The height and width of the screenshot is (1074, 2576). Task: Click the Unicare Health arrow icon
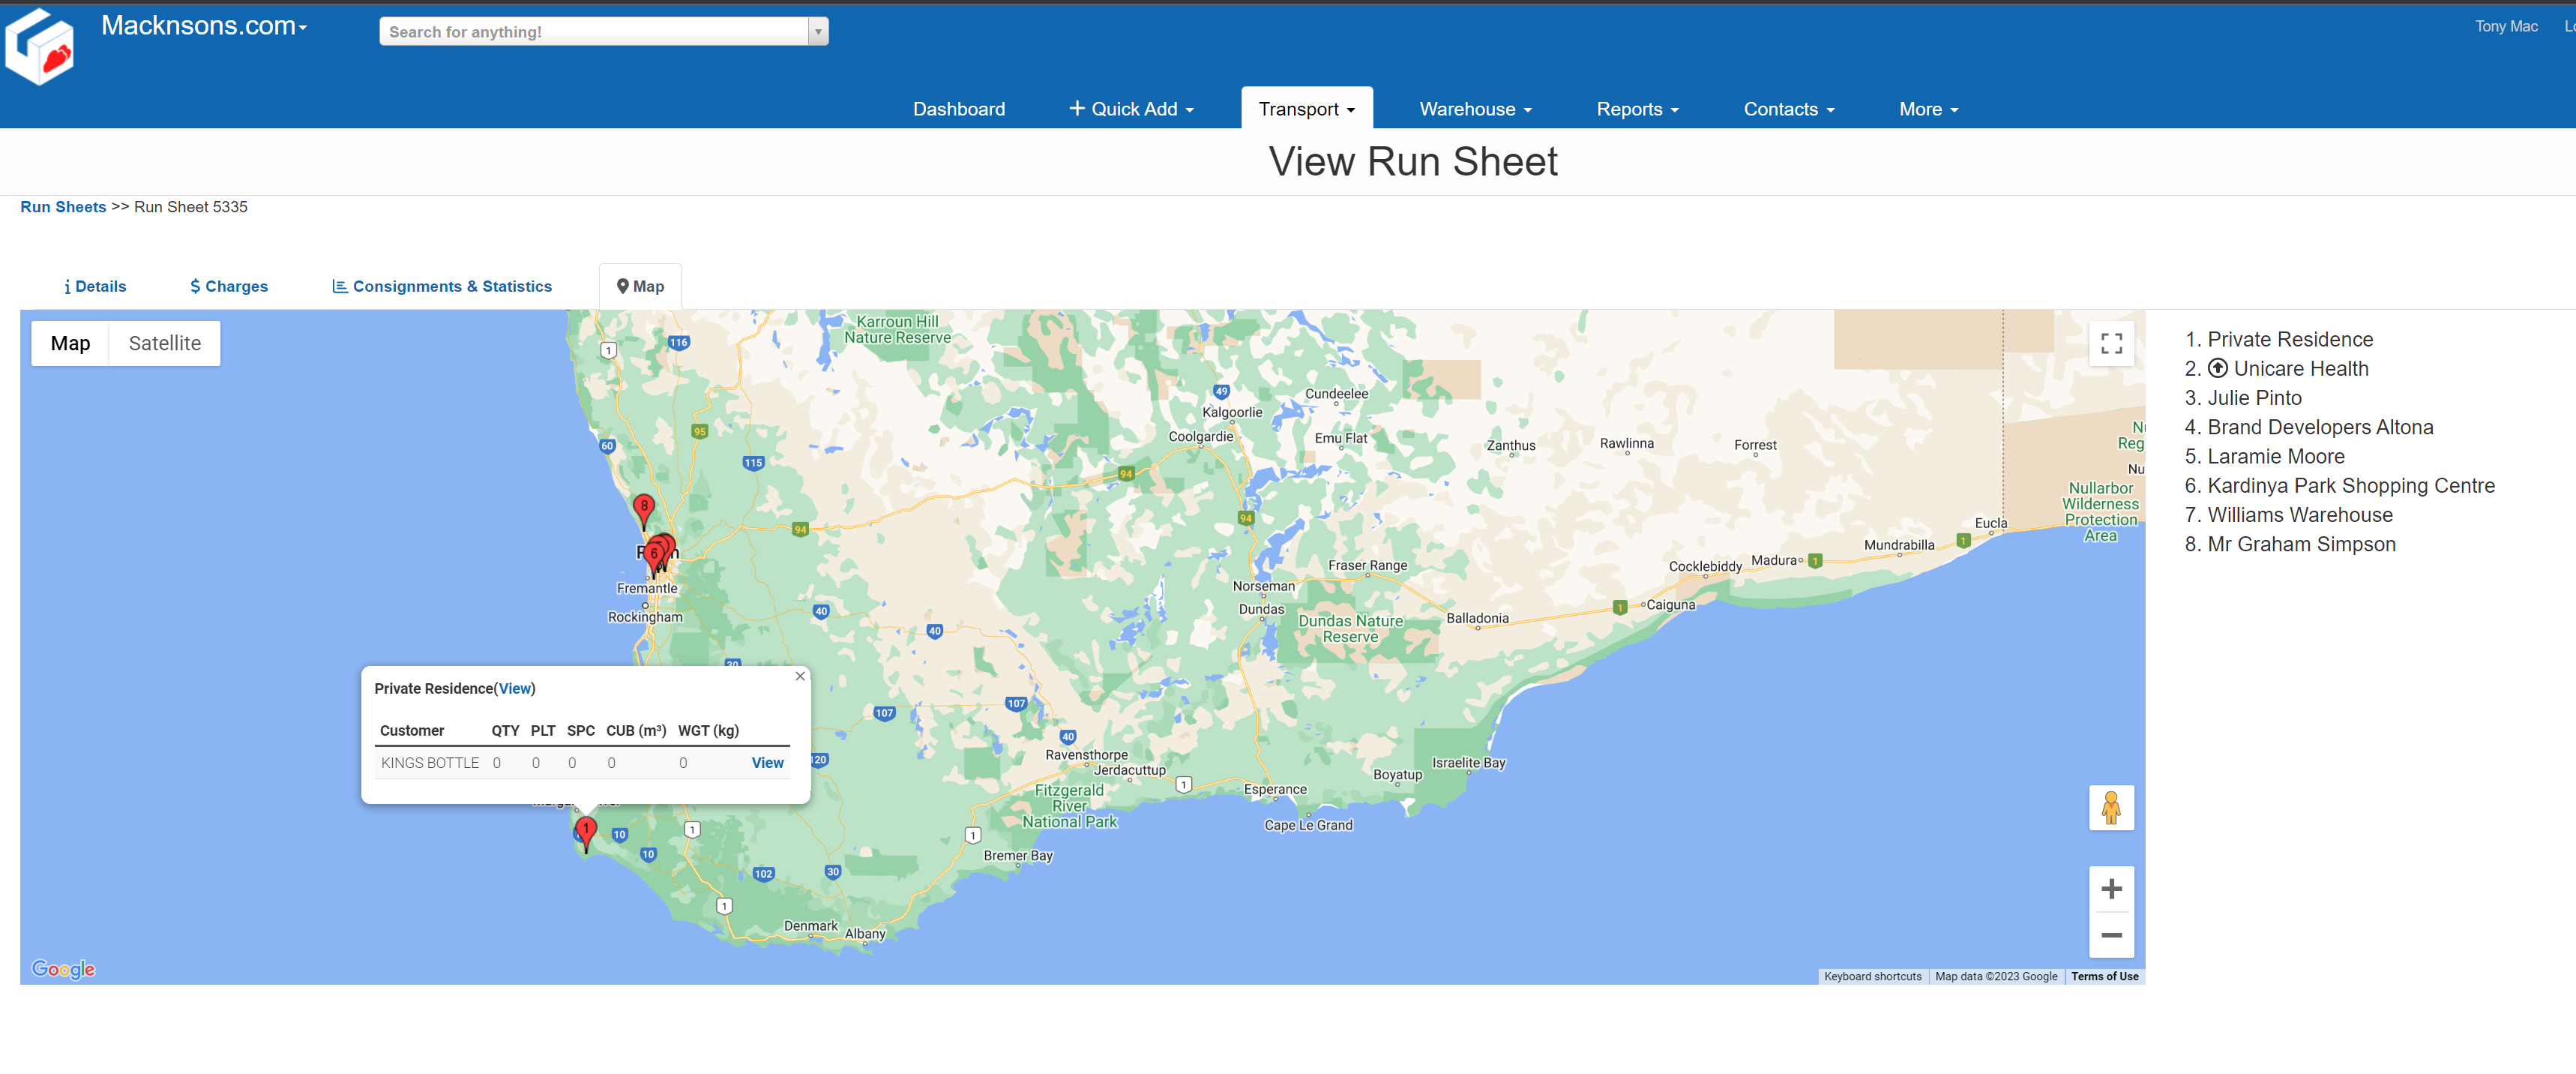[2217, 368]
